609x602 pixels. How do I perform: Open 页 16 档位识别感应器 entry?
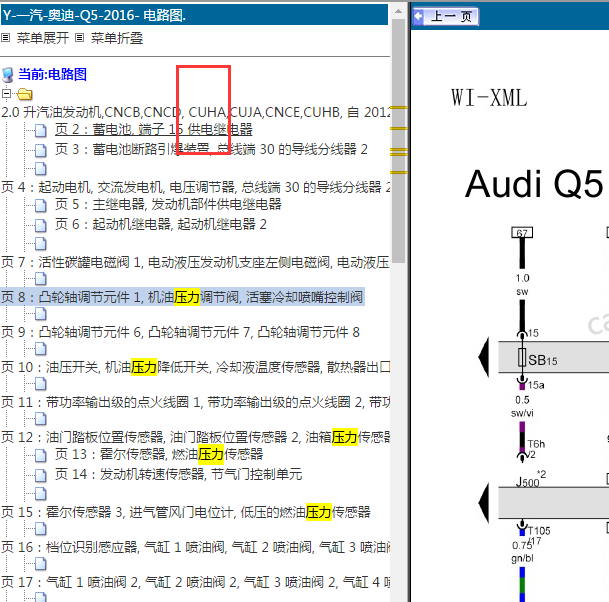point(195,547)
